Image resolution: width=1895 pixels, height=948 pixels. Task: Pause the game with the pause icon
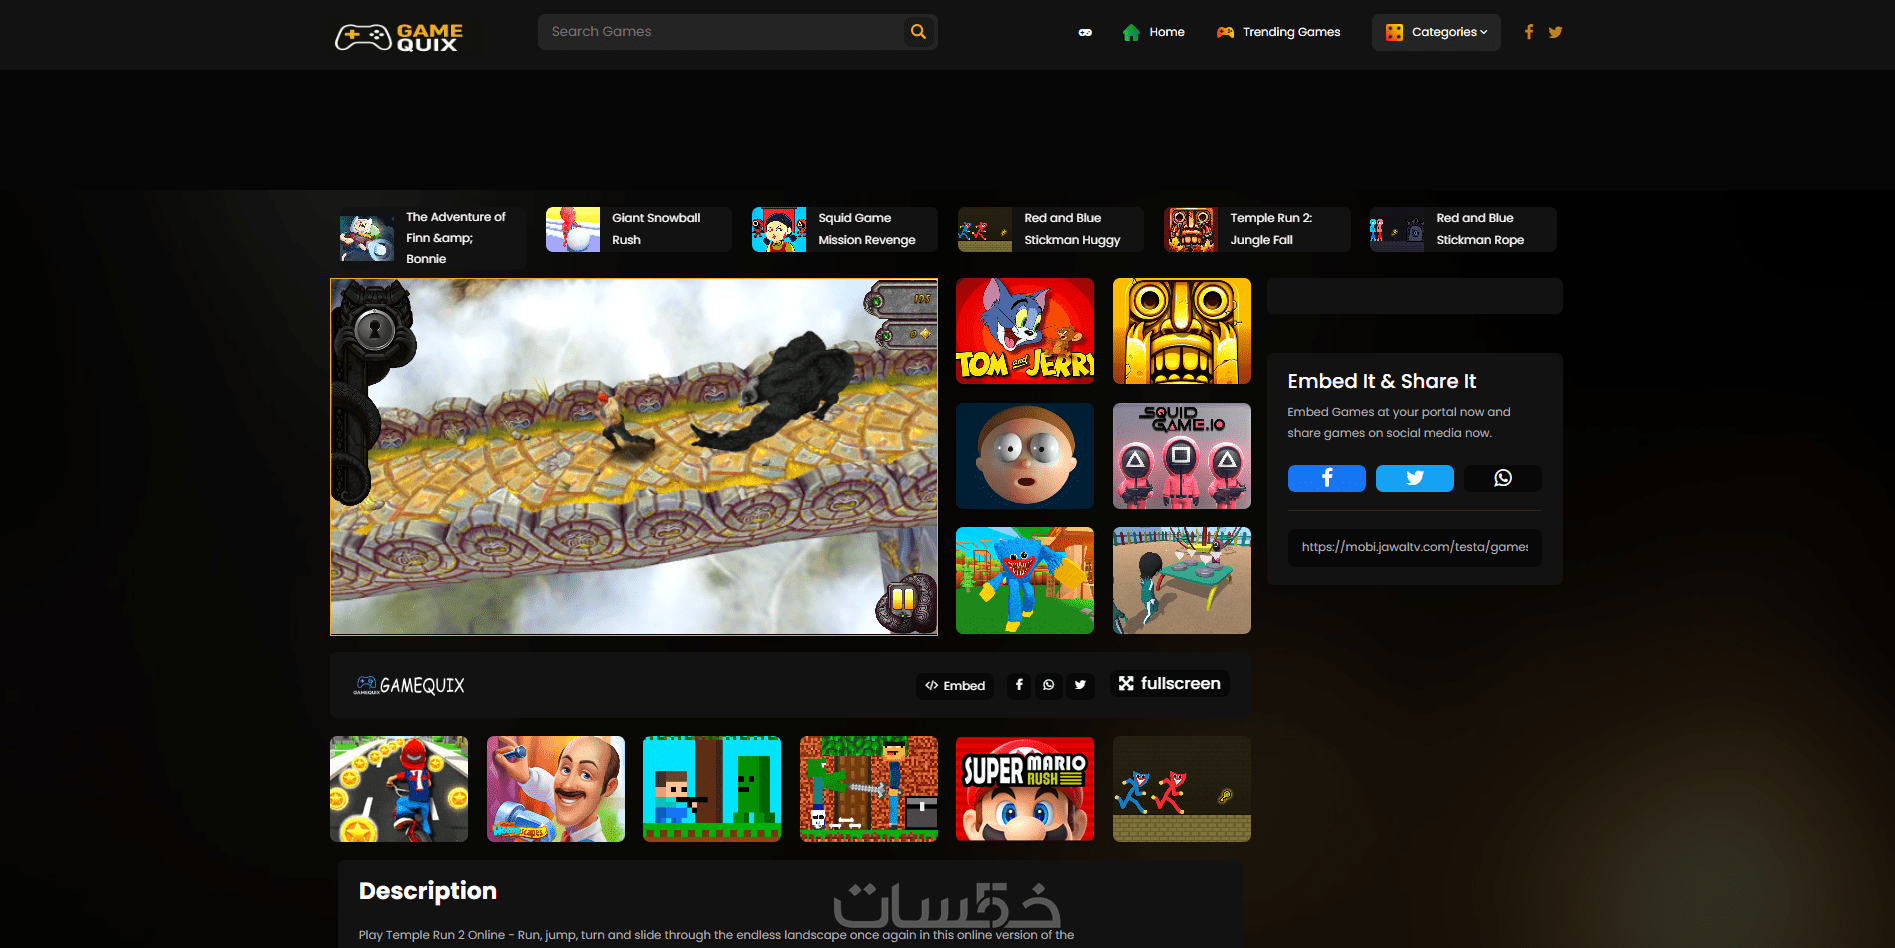click(x=904, y=601)
